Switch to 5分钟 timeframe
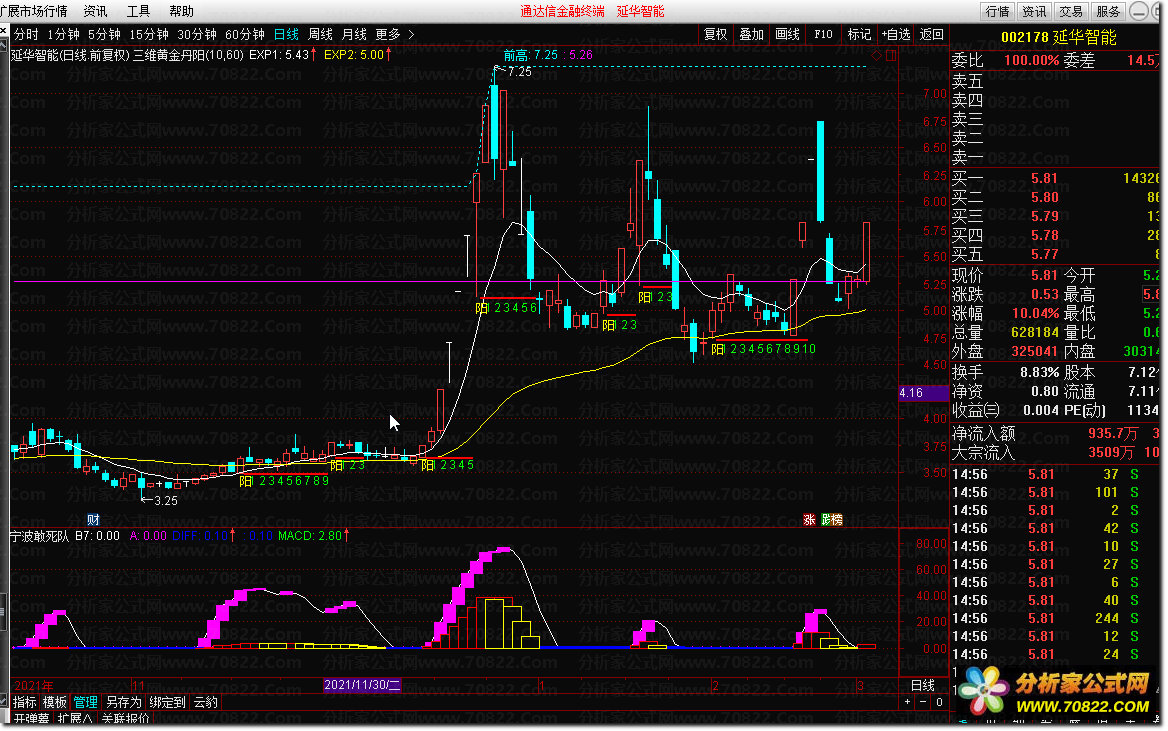The width and height of the screenshot is (1168, 731). coord(104,34)
